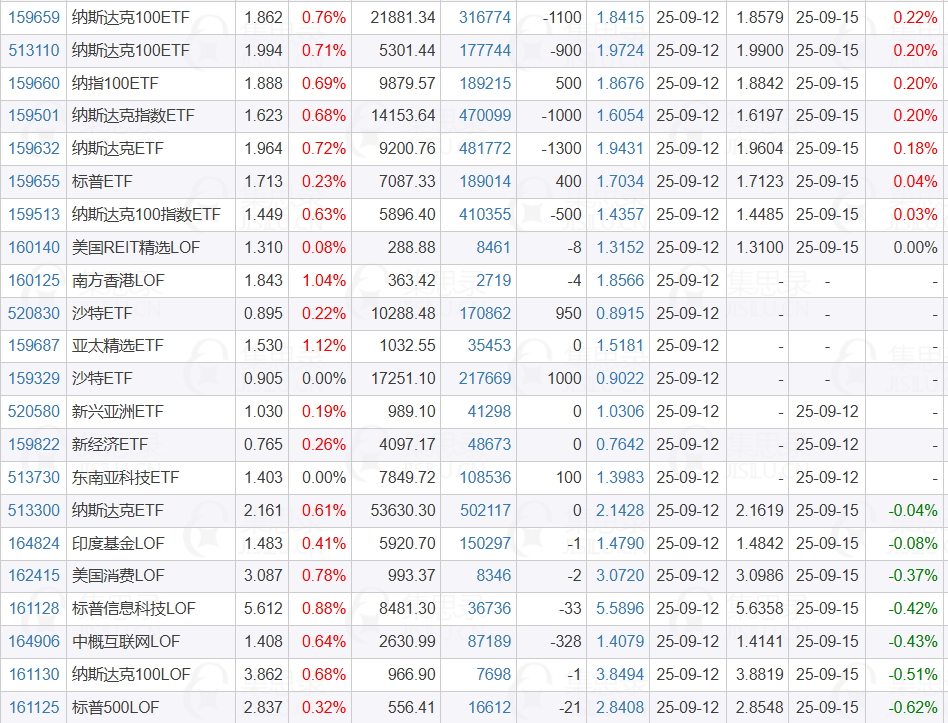Select fund name 亚太精选ETF
This screenshot has width=948, height=723.
pos(117,346)
